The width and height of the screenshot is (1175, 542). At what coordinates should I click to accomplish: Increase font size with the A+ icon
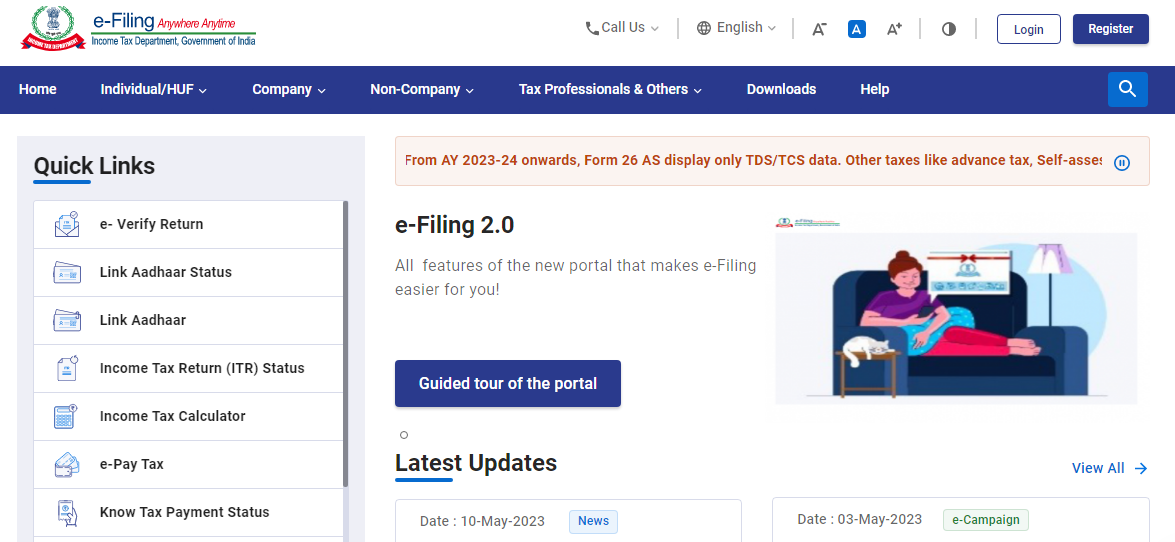point(894,29)
